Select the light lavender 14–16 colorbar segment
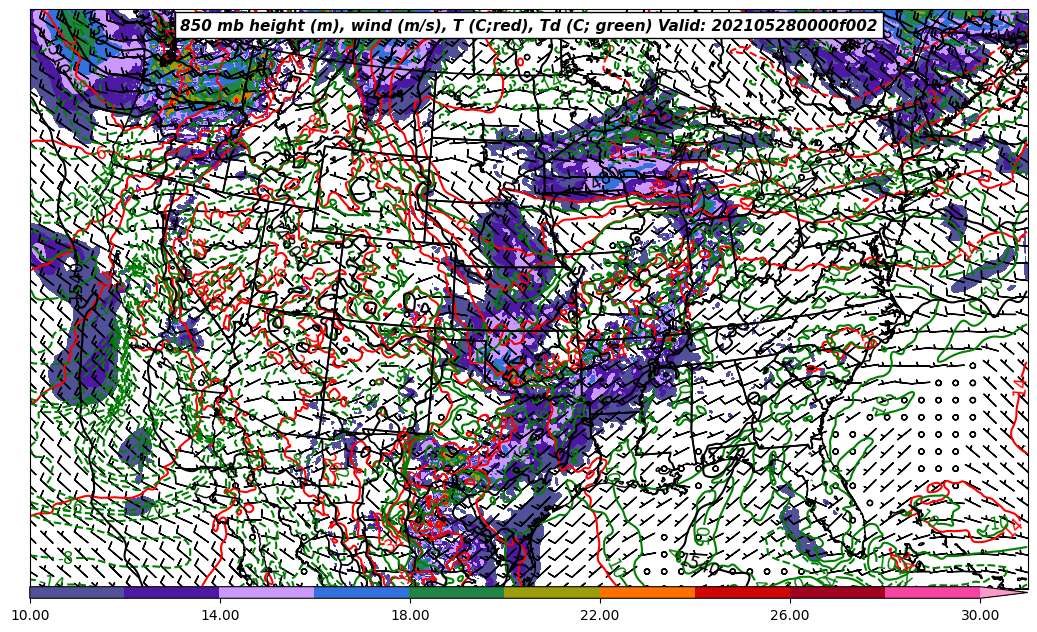This screenshot has width=1037, height=632. 267,592
